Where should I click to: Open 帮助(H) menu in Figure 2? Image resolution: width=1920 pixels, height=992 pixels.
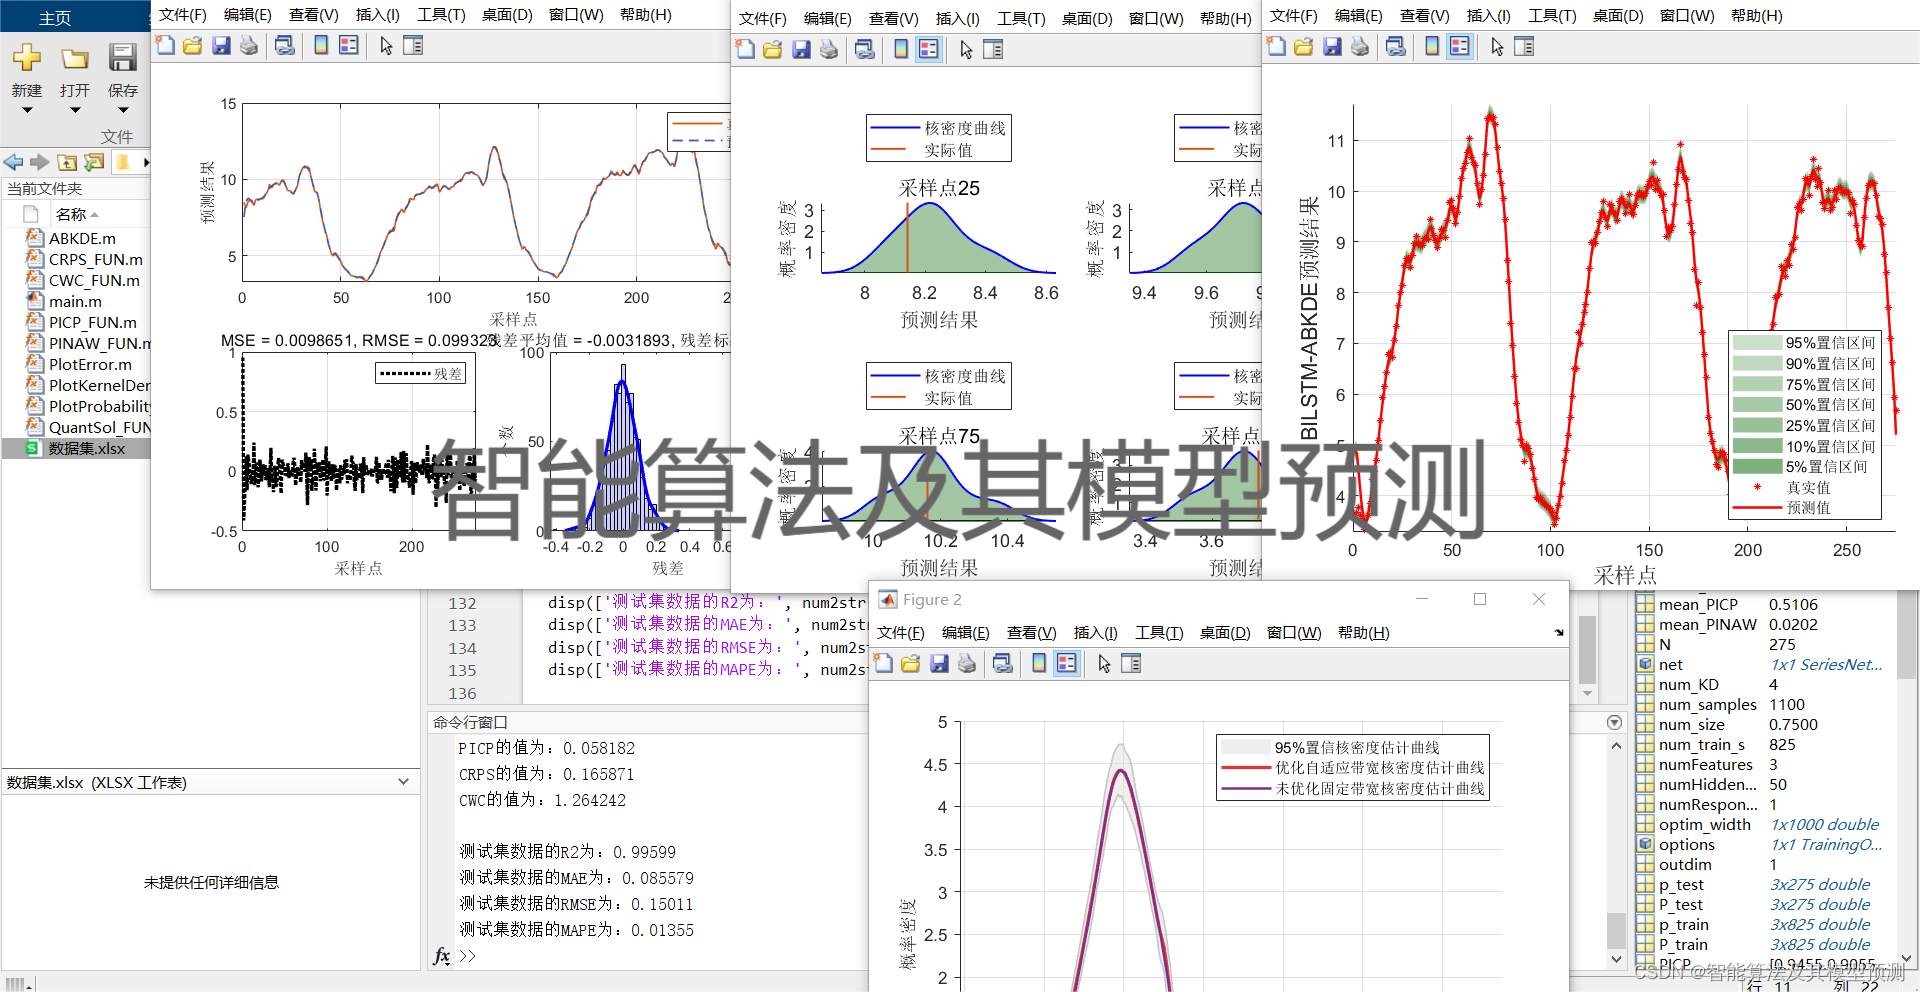tap(1363, 632)
